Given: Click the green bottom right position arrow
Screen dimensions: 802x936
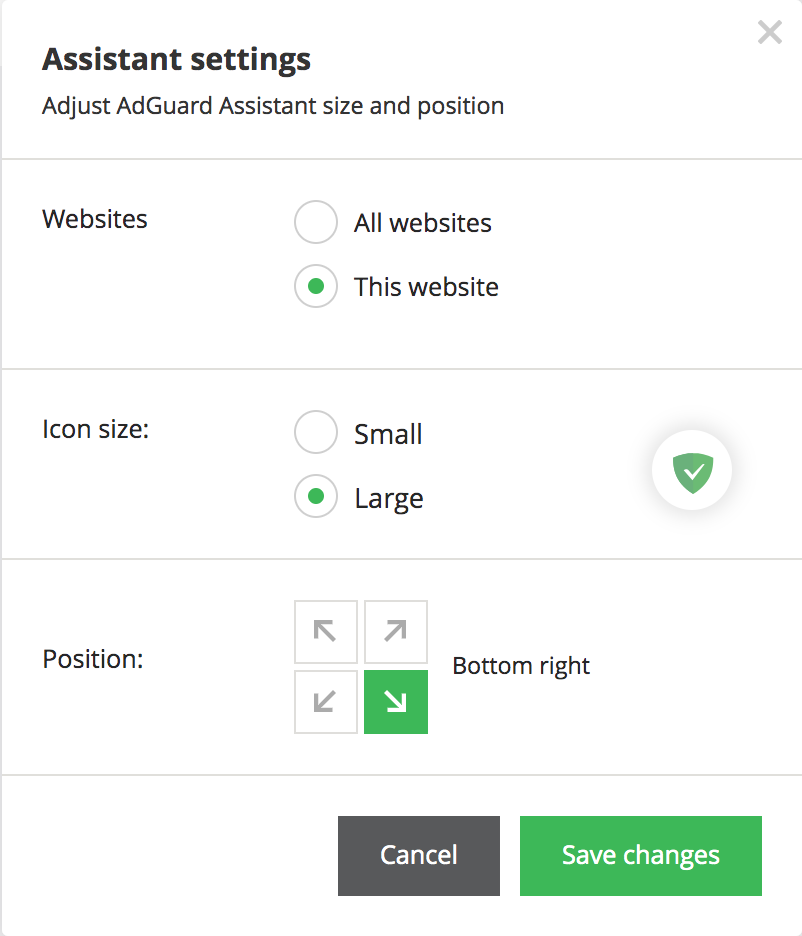Looking at the screenshot, I should point(396,702).
